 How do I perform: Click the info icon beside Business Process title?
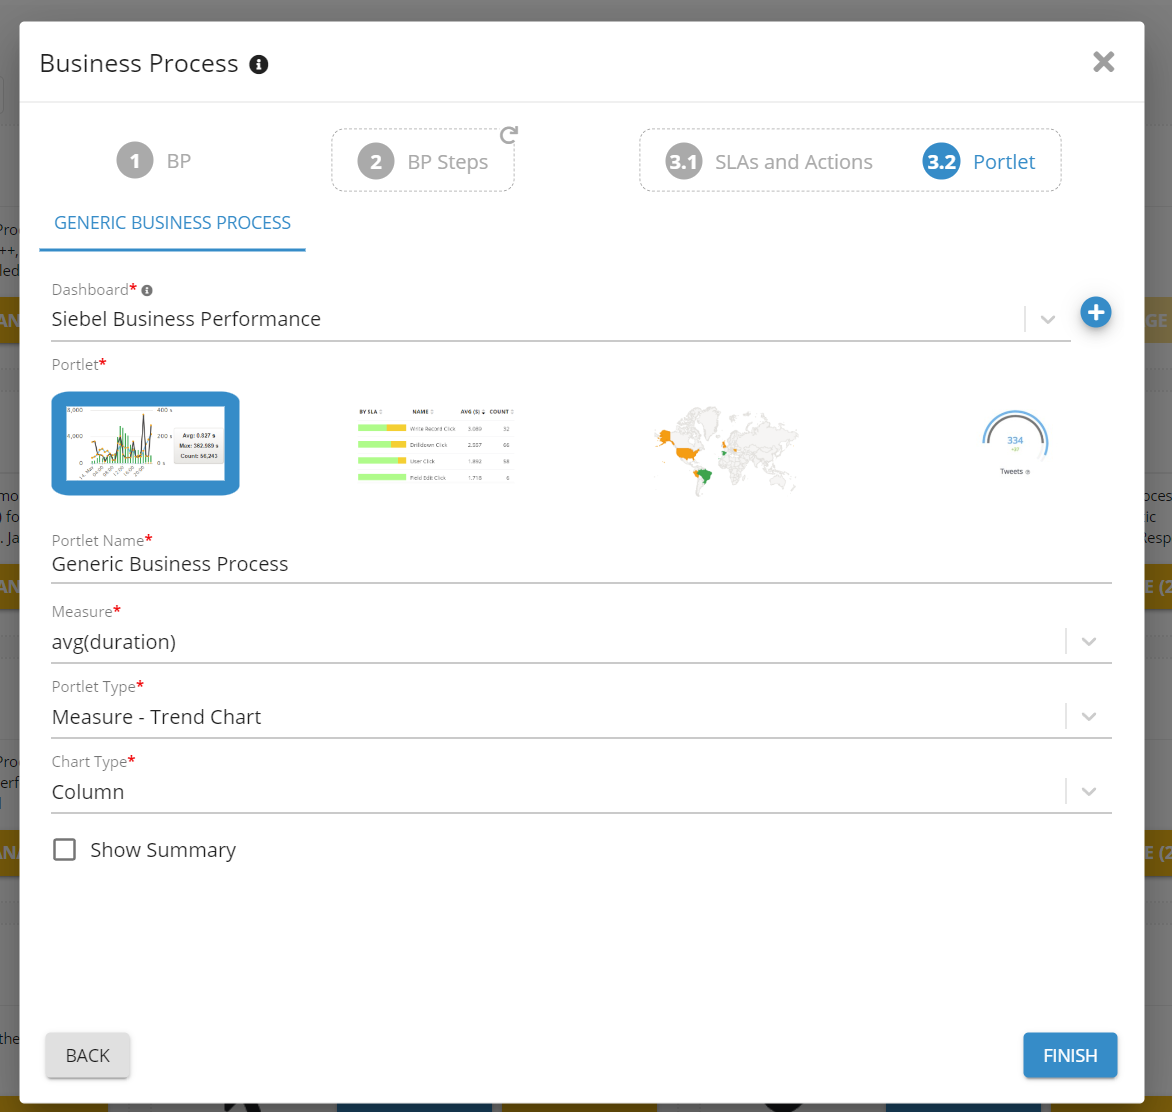(259, 65)
